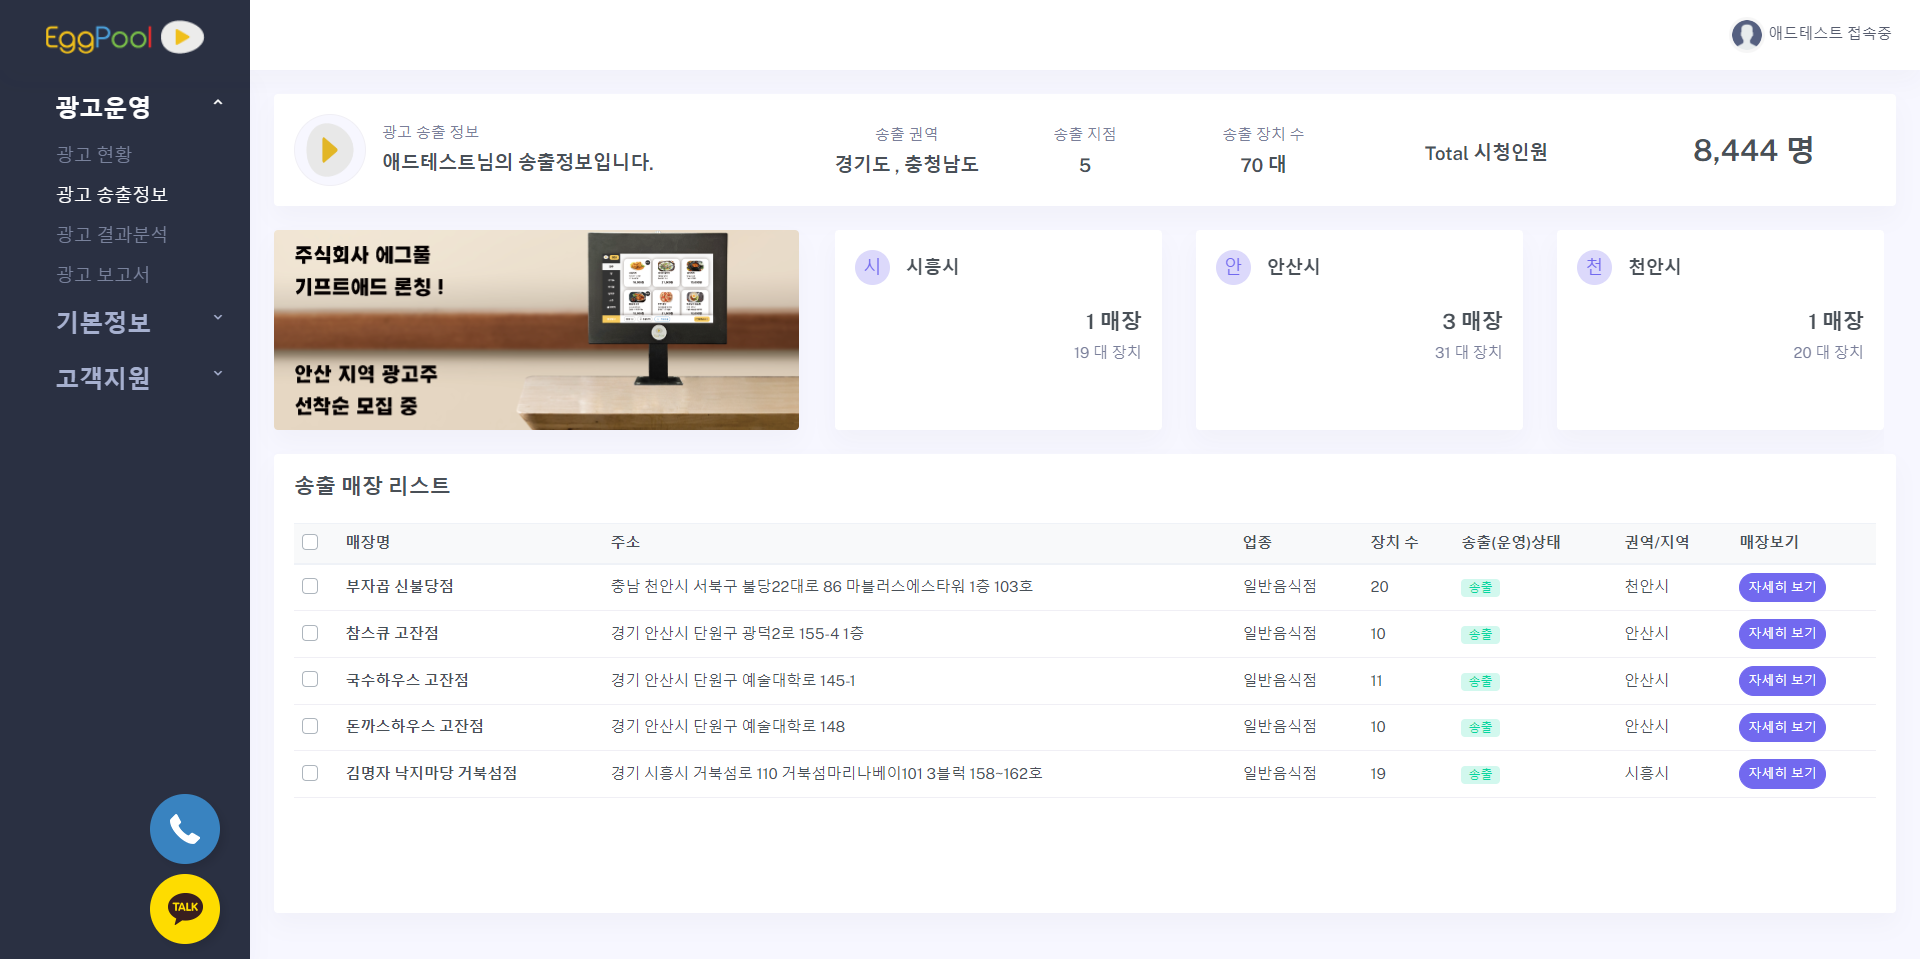This screenshot has width=1920, height=959.
Task: Click the 시 badge on 시흥시 card
Action: tap(872, 267)
